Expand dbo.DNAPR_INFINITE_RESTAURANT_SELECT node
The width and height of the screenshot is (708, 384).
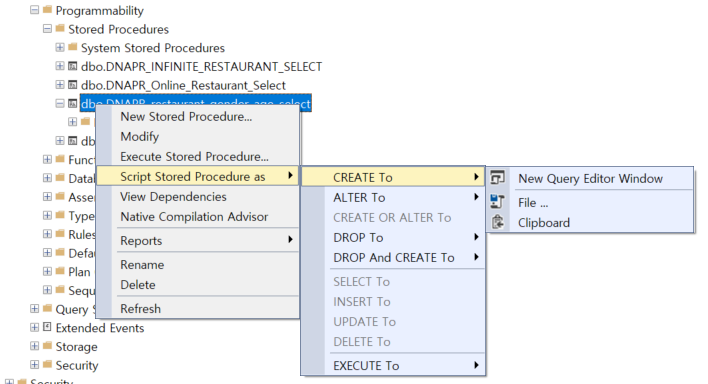click(x=60, y=66)
